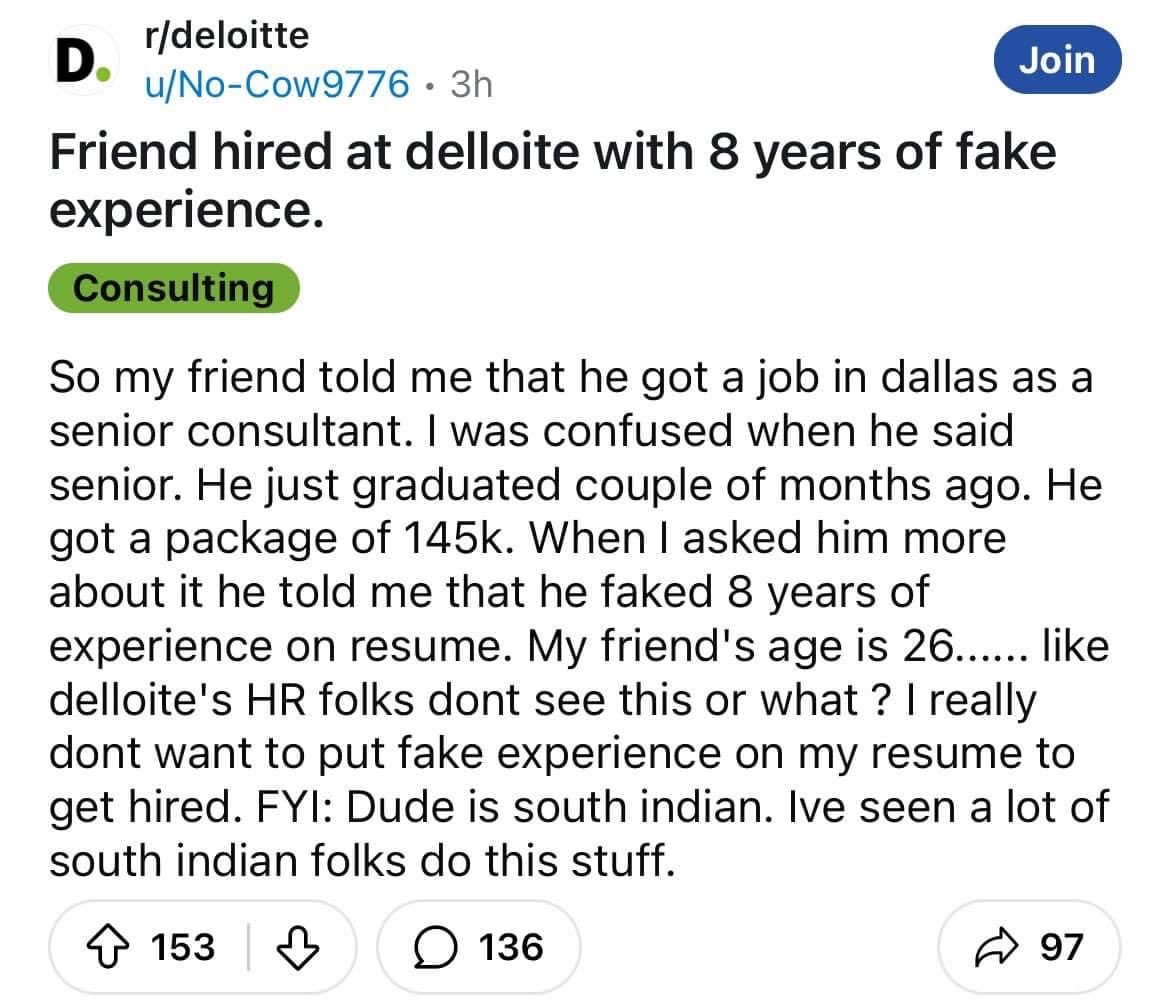Click the word "experience." in the title

click(185, 211)
